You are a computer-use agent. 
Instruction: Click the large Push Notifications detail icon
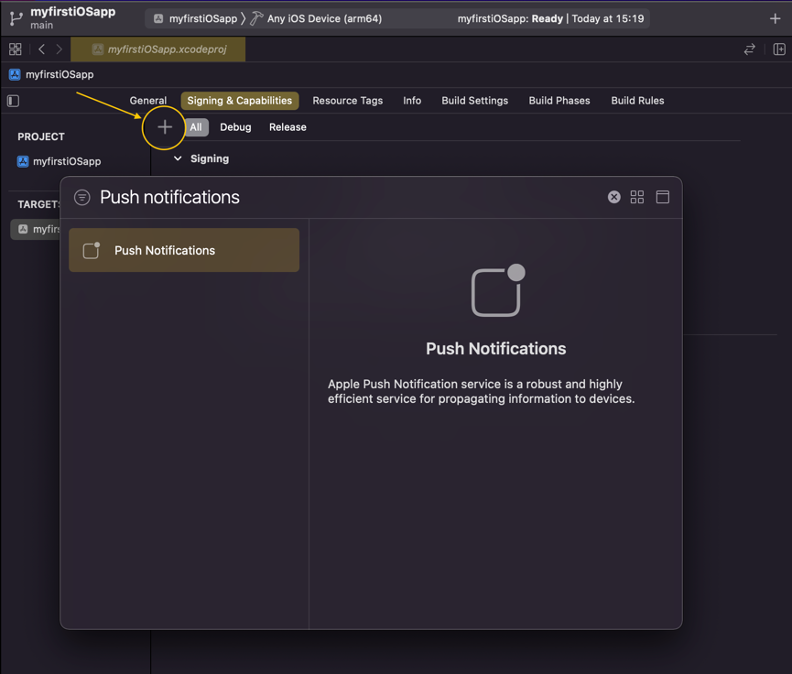pos(498,291)
